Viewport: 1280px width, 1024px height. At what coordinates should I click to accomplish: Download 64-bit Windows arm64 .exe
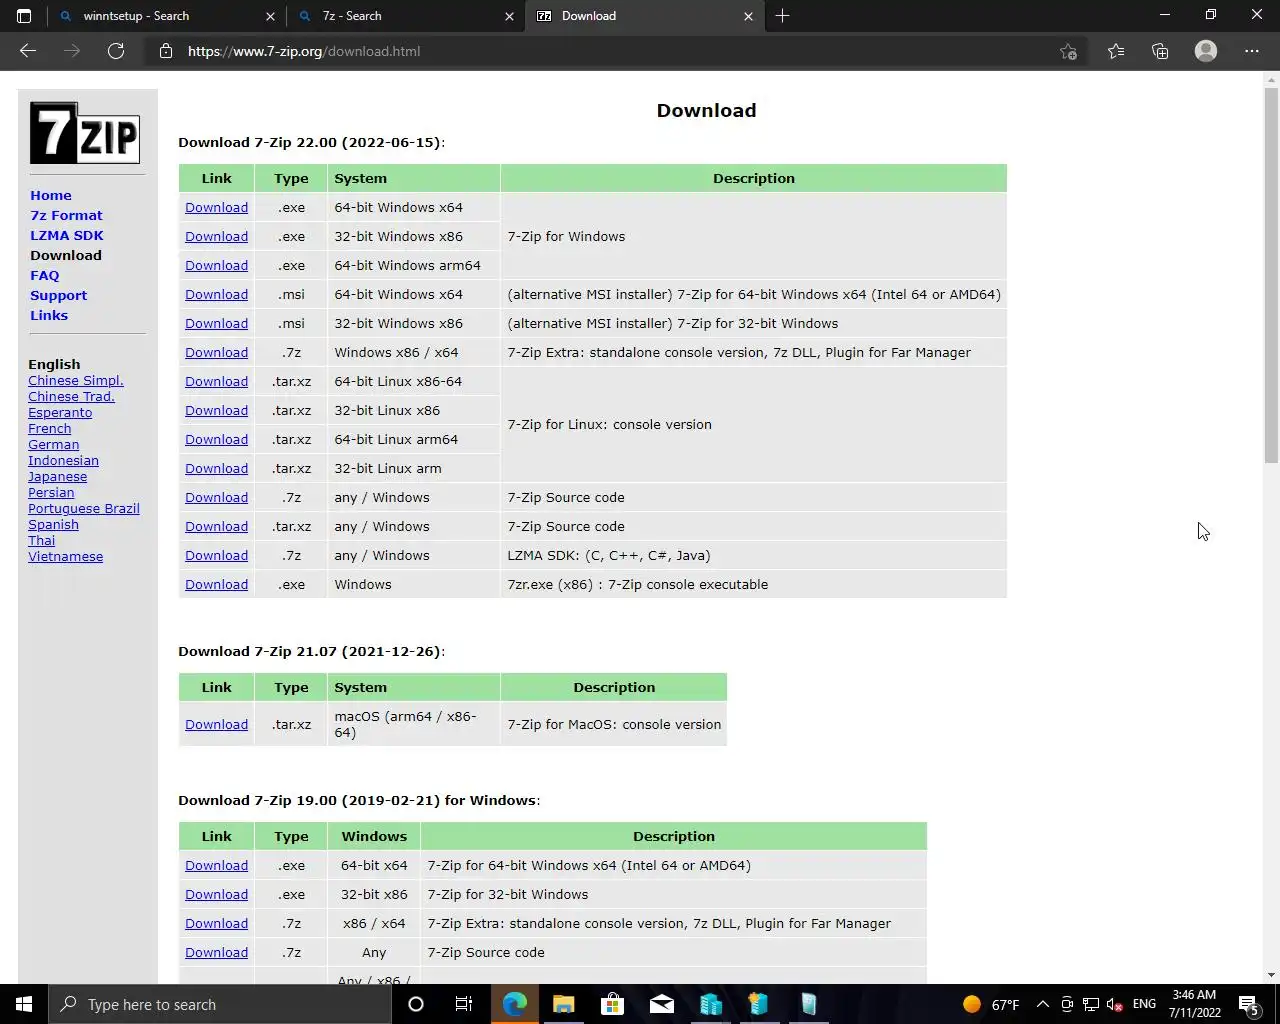(x=216, y=265)
